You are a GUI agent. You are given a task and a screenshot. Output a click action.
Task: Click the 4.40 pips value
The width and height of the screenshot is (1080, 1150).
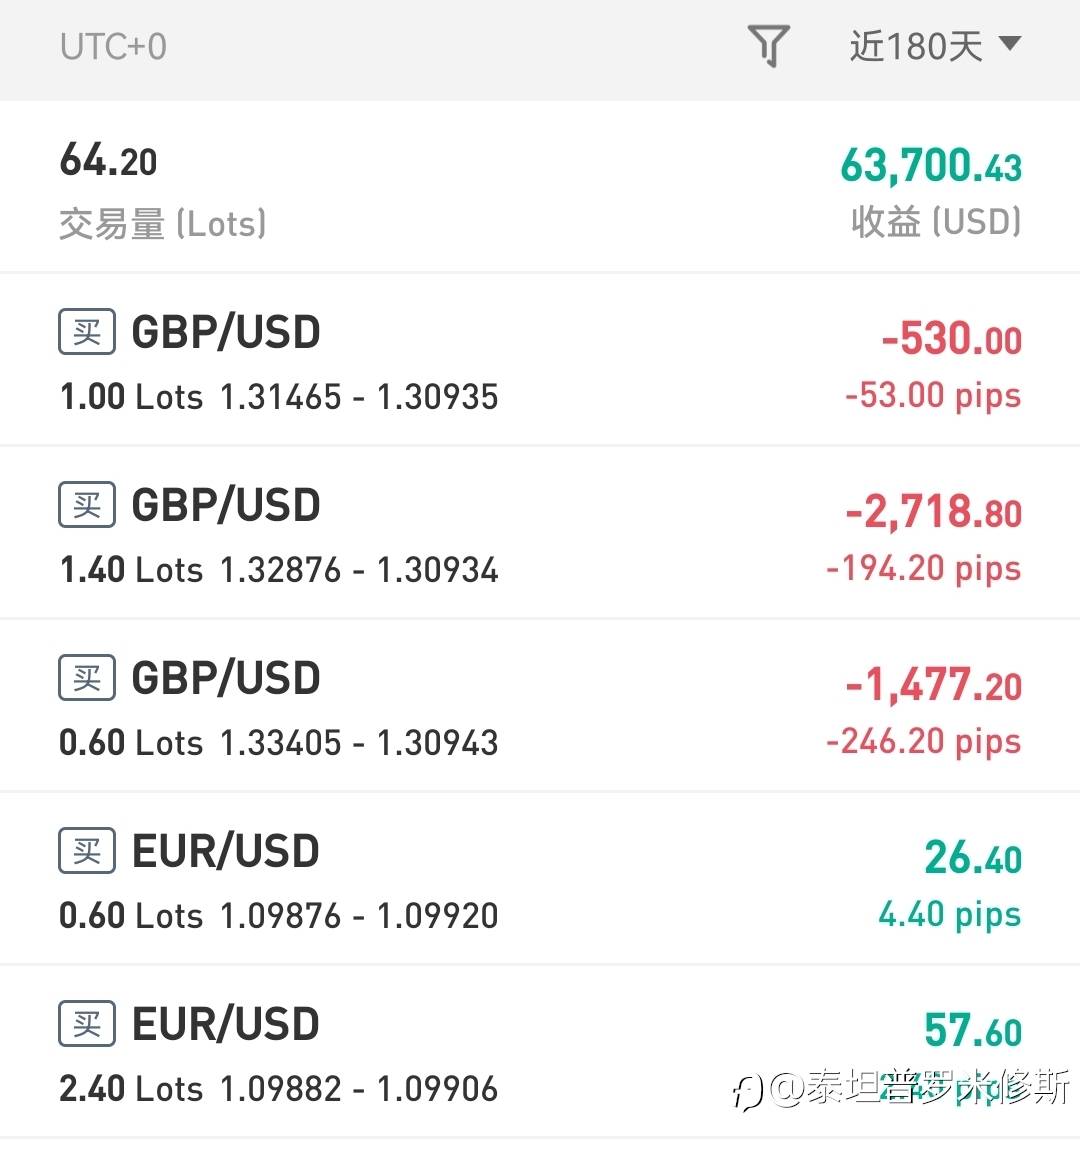[949, 914]
